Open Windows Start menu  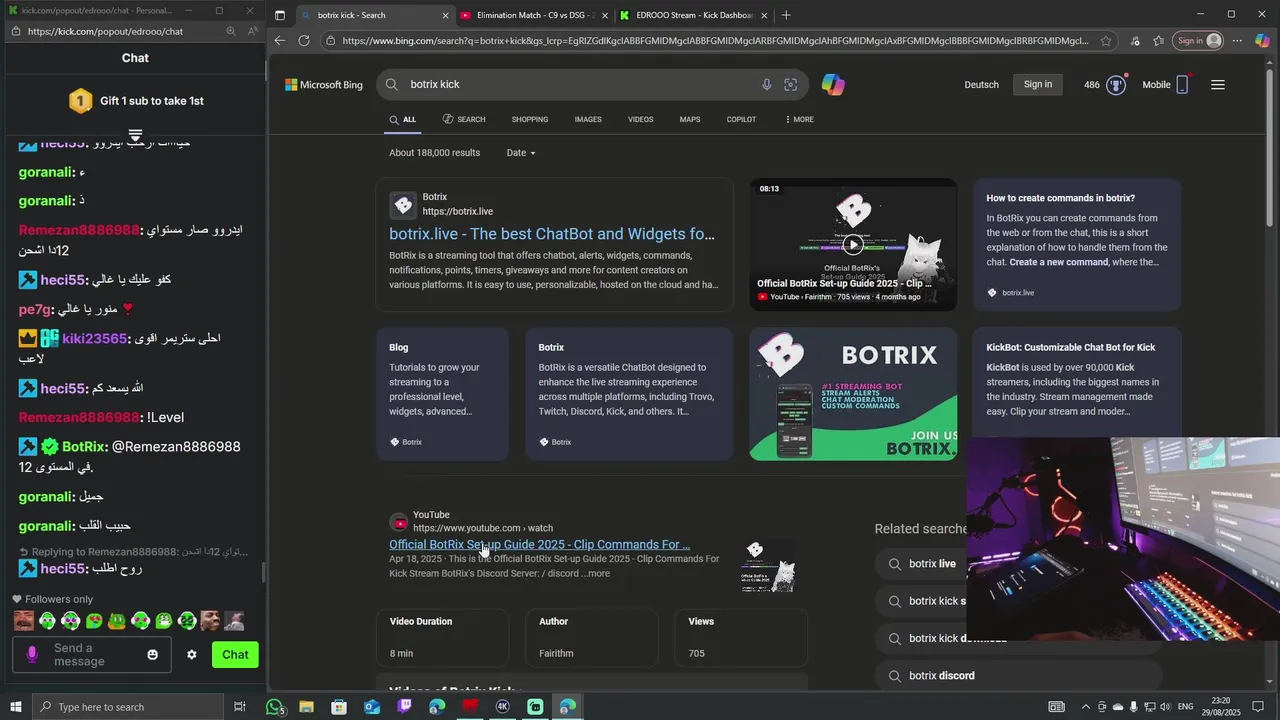tap(15, 707)
